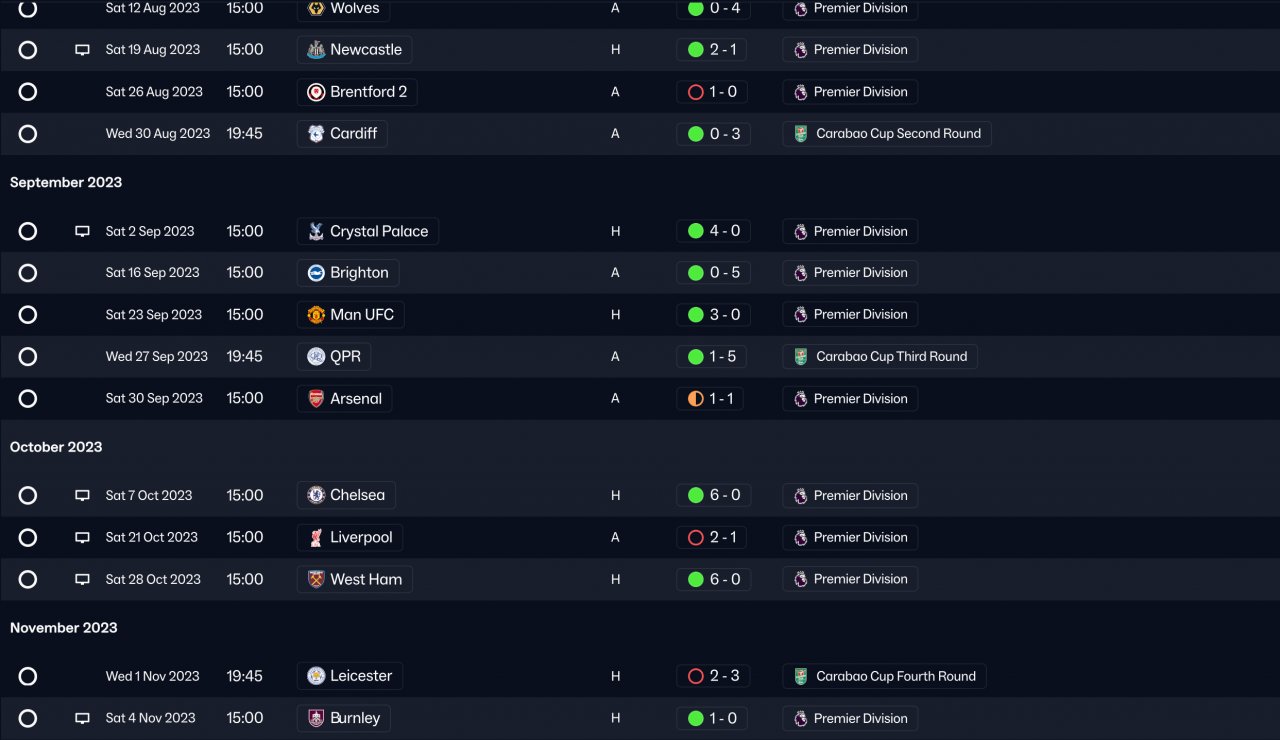Open the QPR team page
The height and width of the screenshot is (740, 1280).
click(x=345, y=357)
